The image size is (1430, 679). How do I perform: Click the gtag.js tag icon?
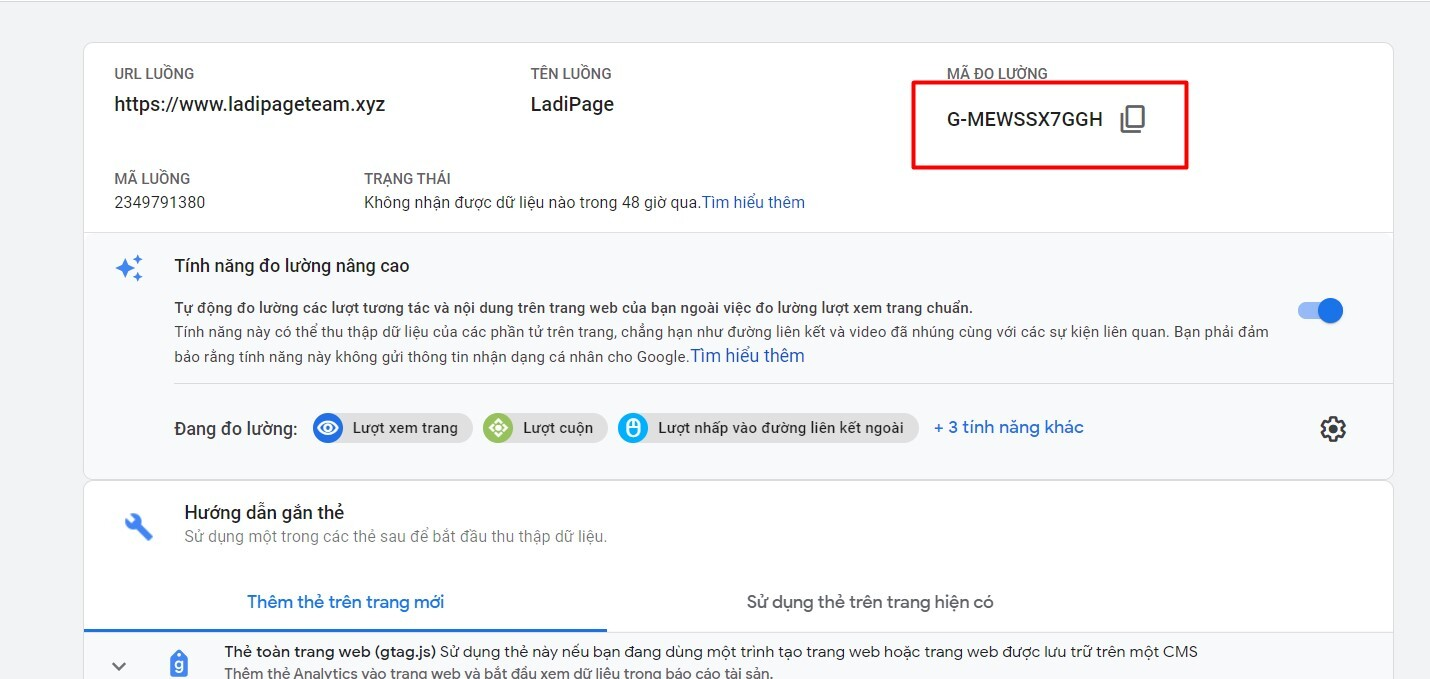pos(178,662)
